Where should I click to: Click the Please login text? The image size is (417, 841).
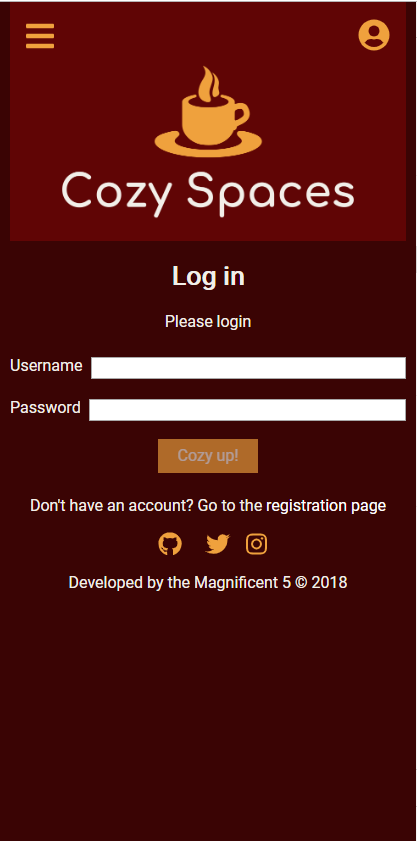208,322
